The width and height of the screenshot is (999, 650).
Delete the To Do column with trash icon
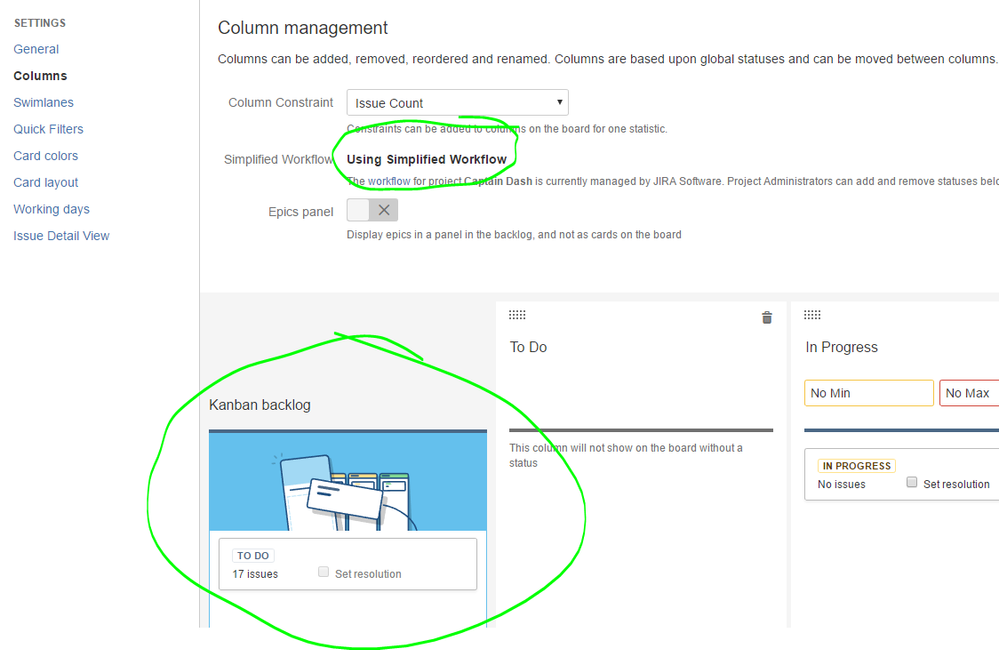click(x=767, y=317)
